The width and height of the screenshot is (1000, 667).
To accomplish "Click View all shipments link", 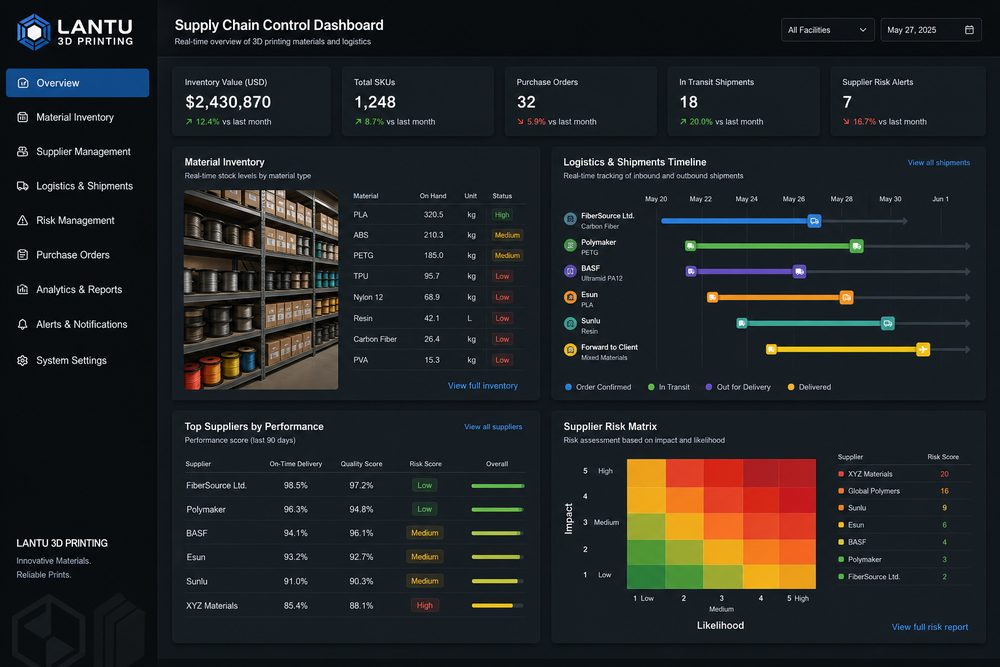I will 939,163.
